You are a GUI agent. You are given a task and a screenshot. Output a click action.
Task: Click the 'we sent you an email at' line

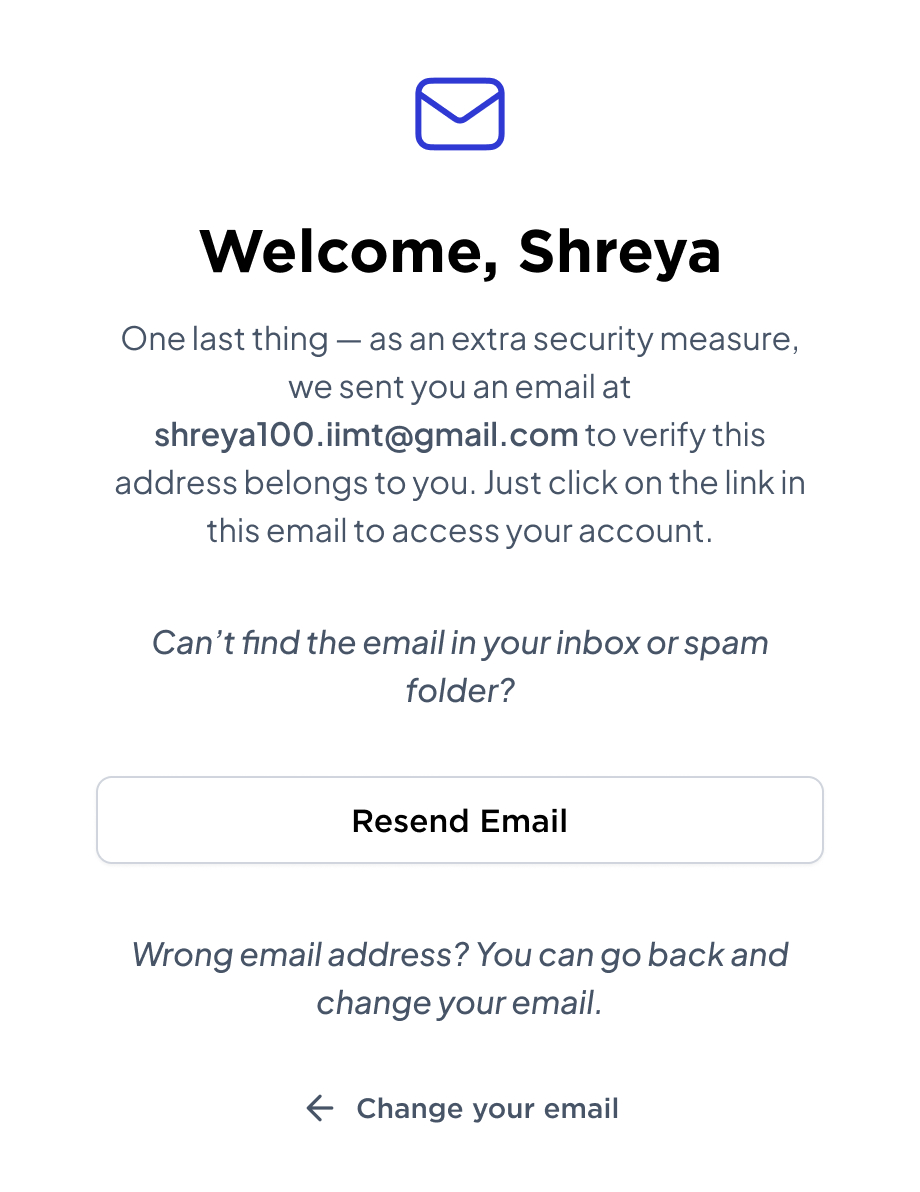tap(460, 388)
